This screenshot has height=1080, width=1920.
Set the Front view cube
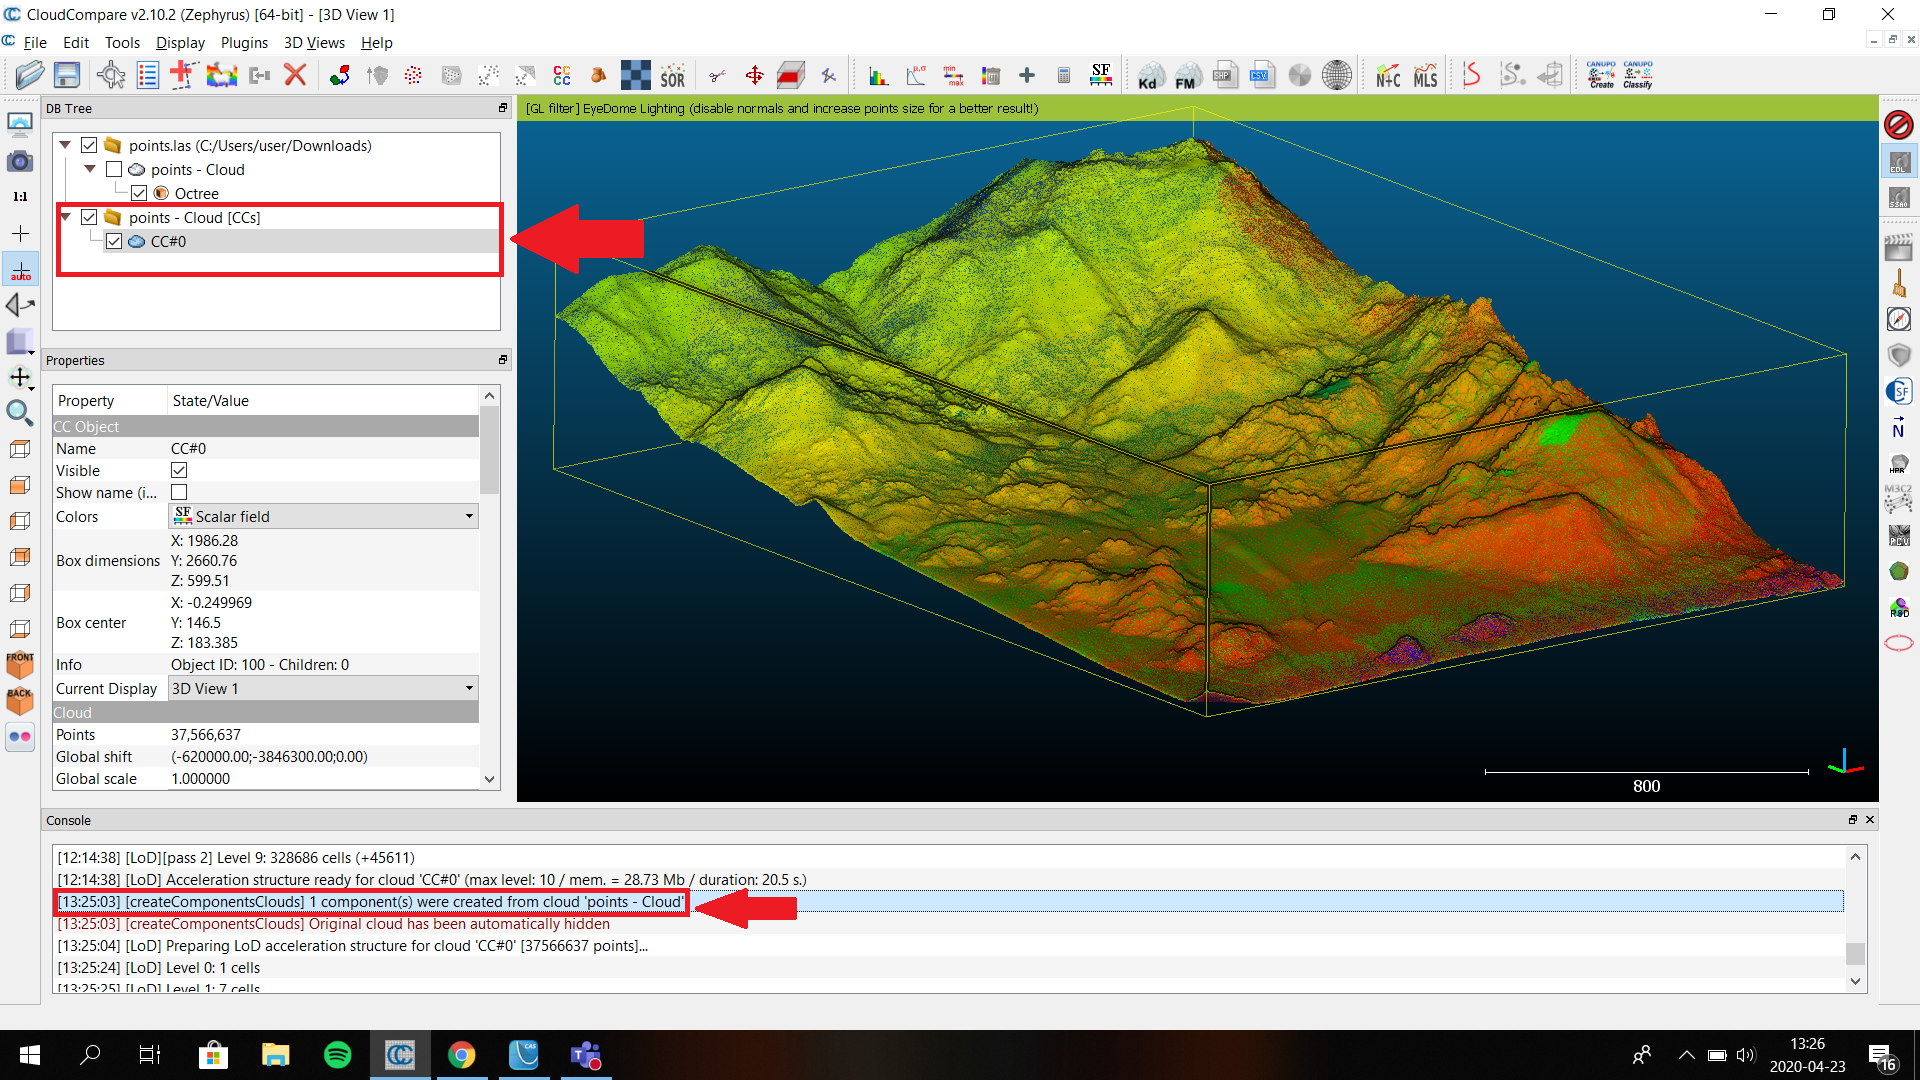click(x=20, y=664)
